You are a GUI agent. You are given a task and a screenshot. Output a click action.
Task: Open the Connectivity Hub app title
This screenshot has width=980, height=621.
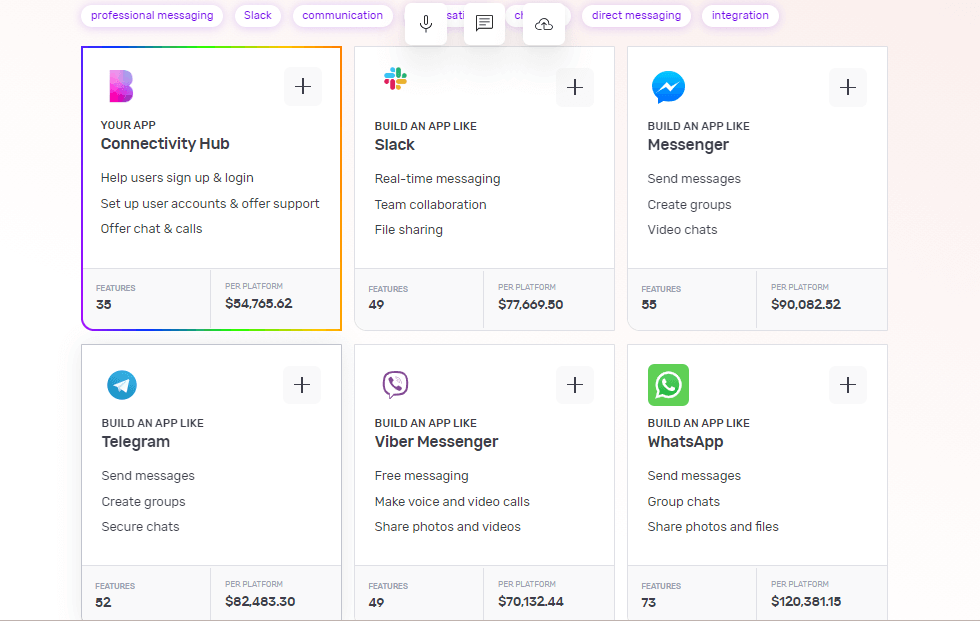tap(165, 144)
